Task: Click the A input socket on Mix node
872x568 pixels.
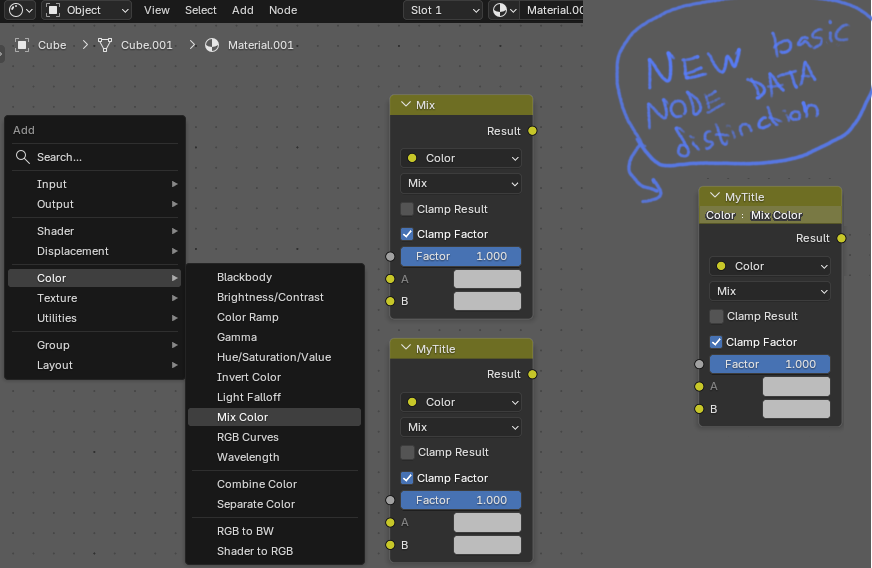Action: [x=390, y=279]
